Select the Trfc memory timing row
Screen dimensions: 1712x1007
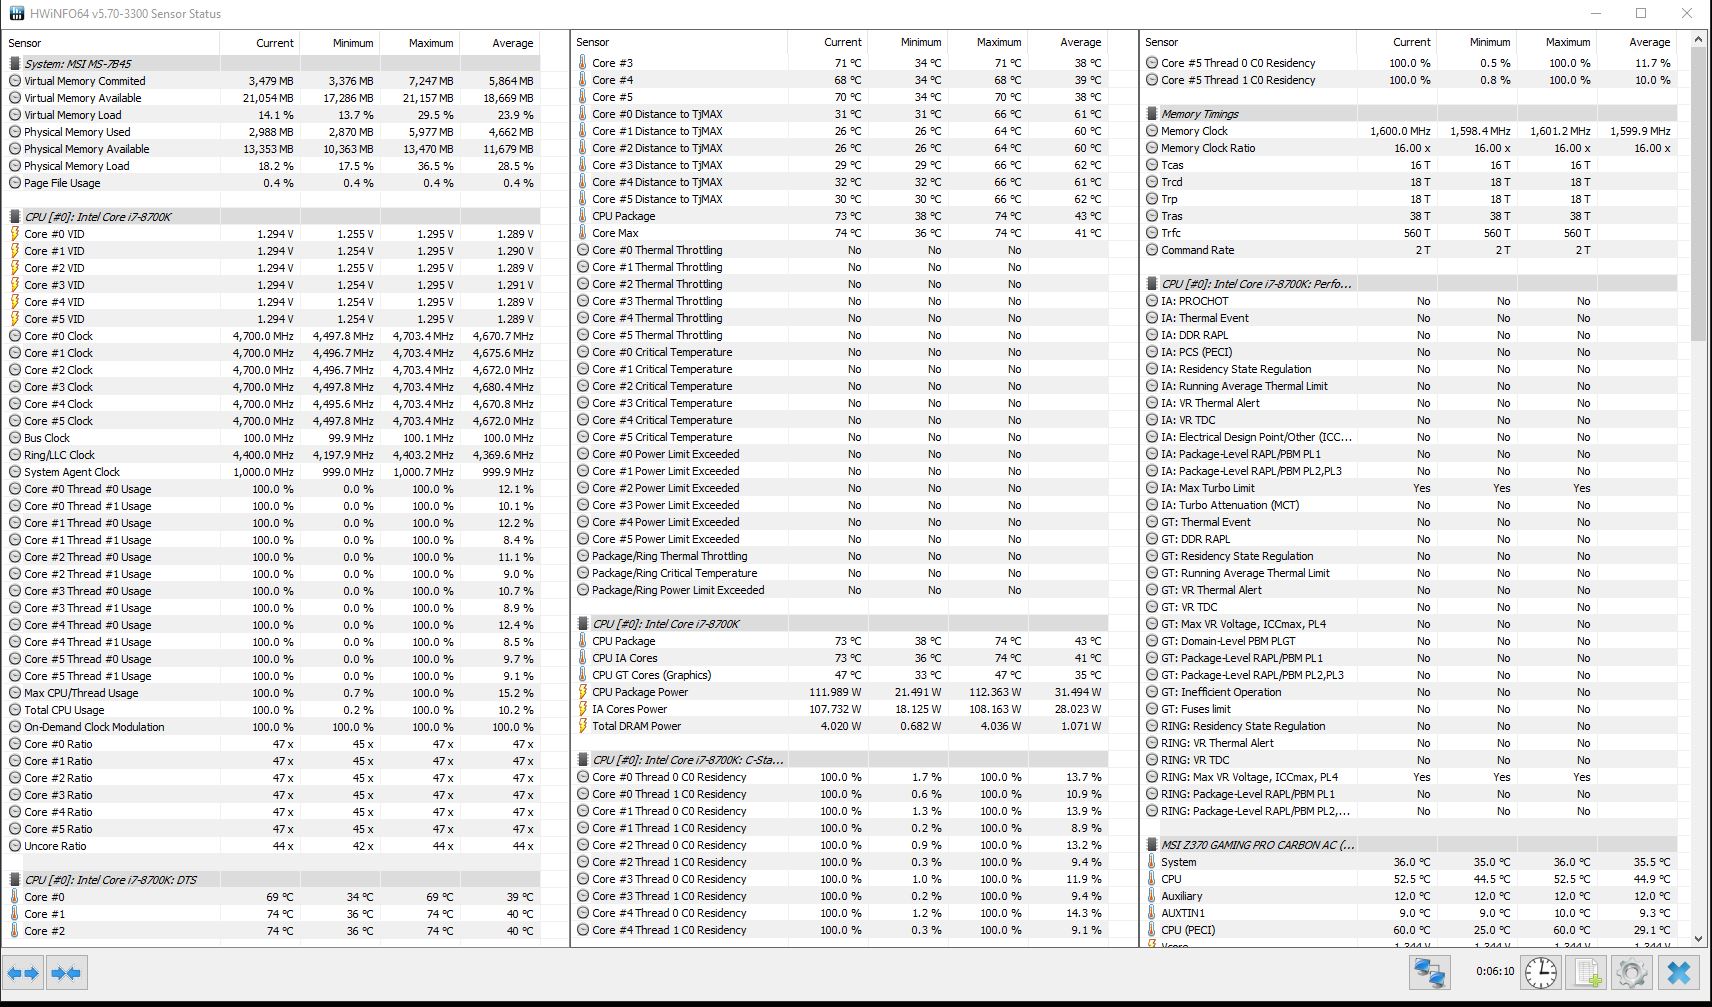coord(1410,233)
